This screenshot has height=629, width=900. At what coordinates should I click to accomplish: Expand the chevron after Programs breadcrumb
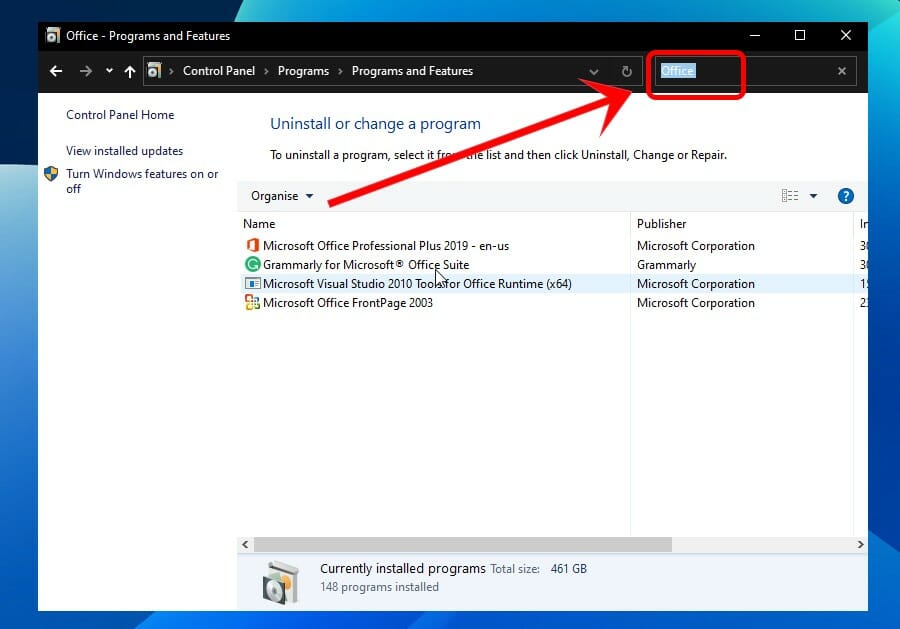(x=340, y=71)
